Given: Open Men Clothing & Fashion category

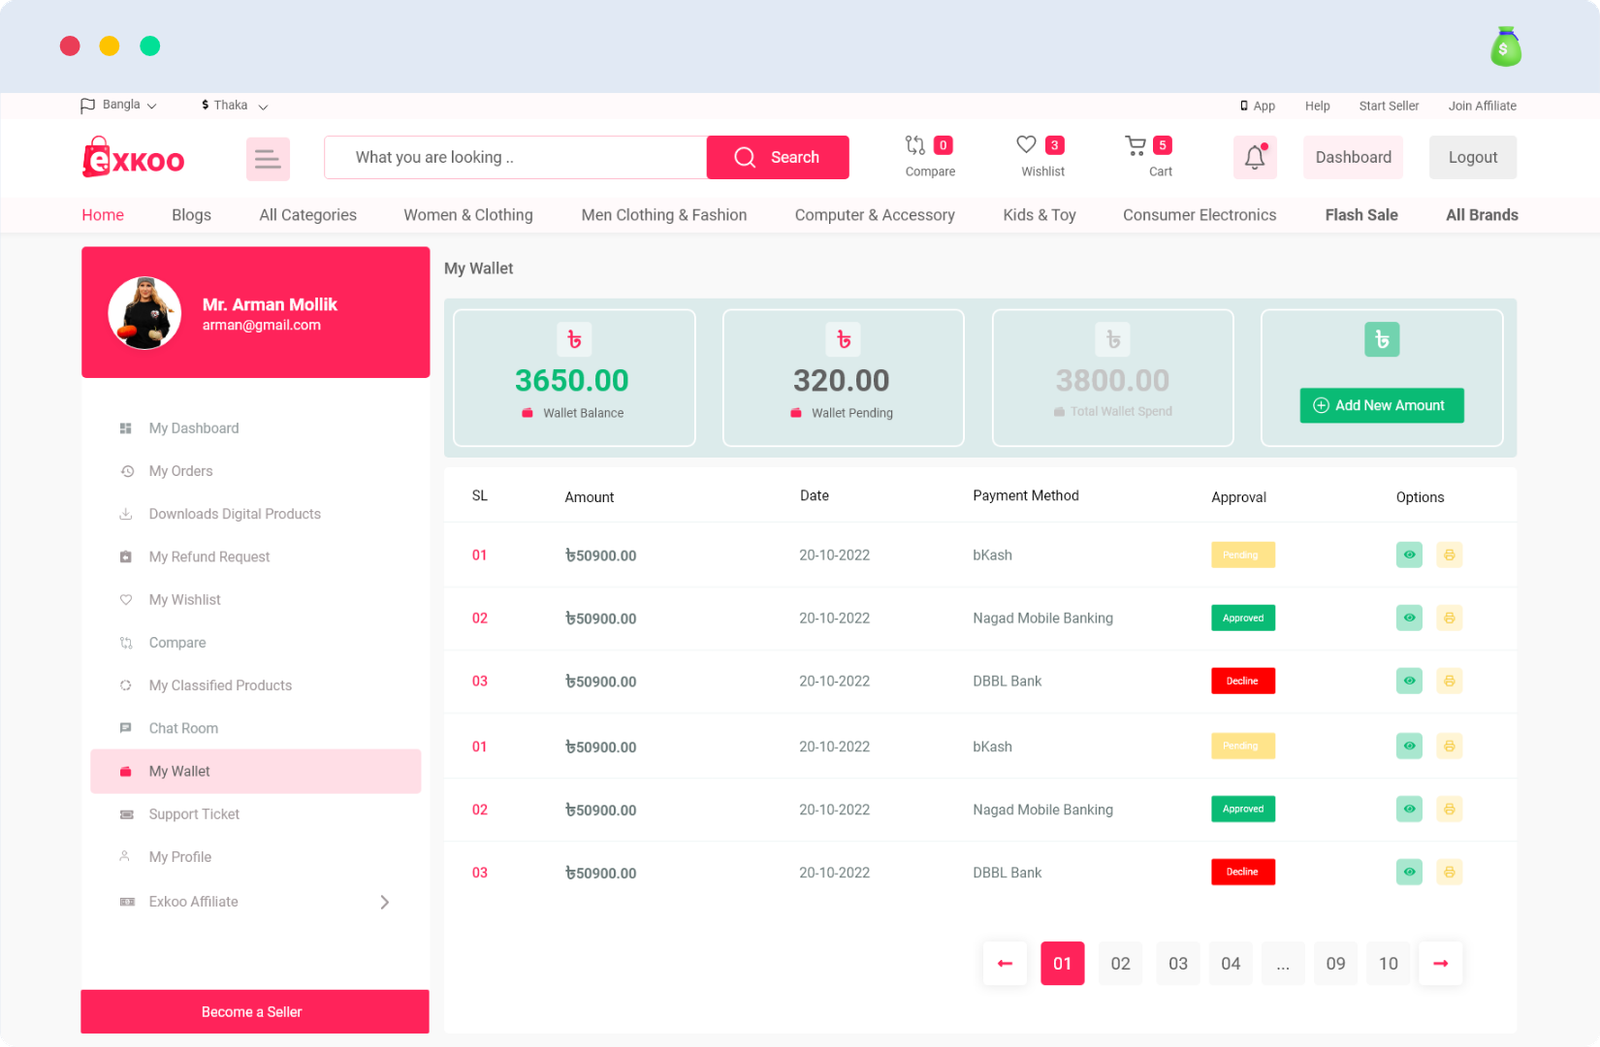Looking at the screenshot, I should coord(664,215).
